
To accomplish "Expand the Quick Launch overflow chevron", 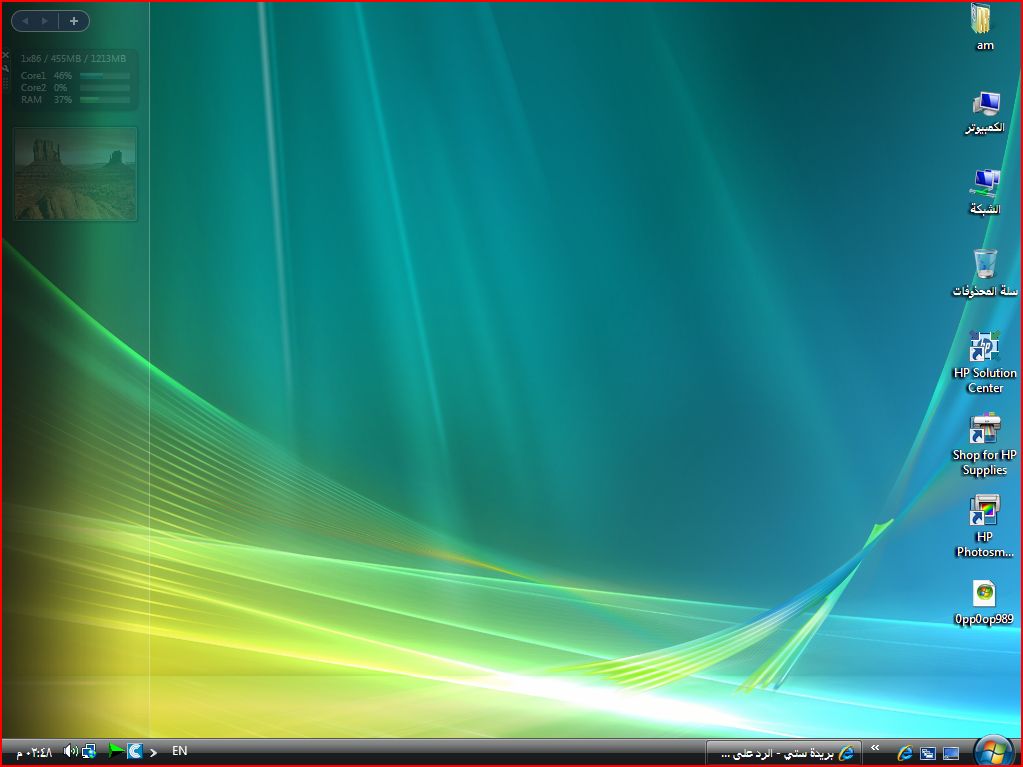I will pyautogui.click(x=875, y=748).
